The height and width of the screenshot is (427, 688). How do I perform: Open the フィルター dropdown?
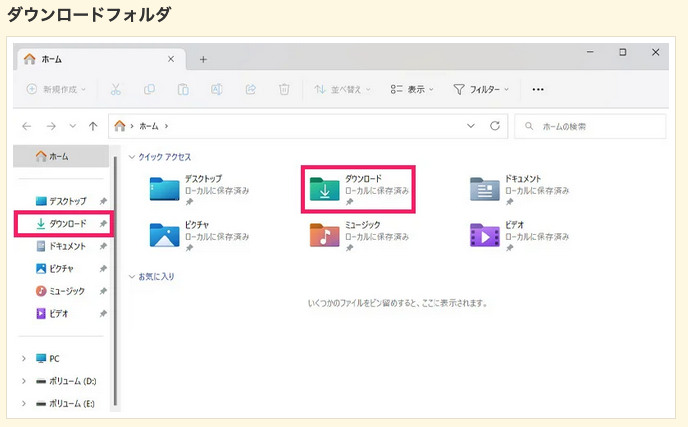481,90
